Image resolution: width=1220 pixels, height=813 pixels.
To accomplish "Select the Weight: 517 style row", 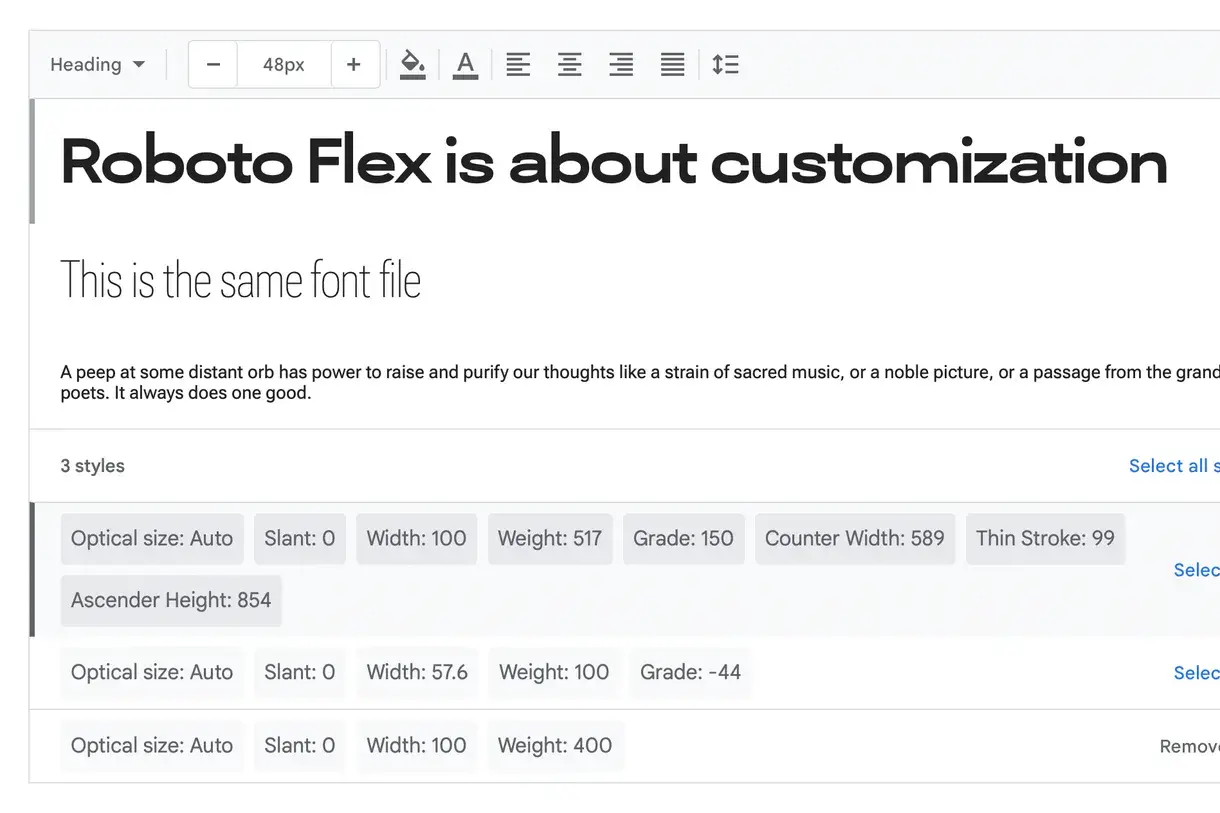I will point(1196,570).
